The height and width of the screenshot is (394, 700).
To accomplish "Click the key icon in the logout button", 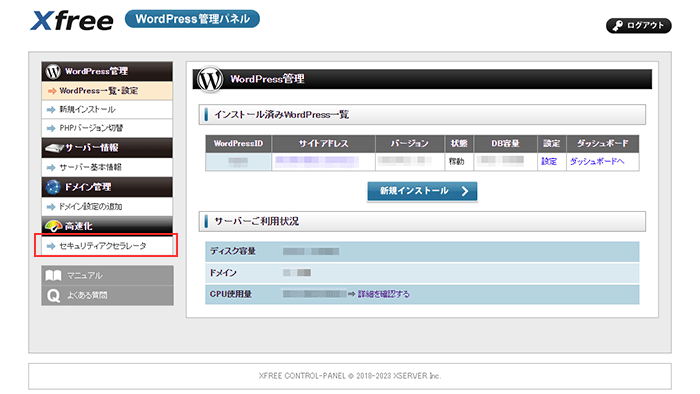I will [x=617, y=26].
